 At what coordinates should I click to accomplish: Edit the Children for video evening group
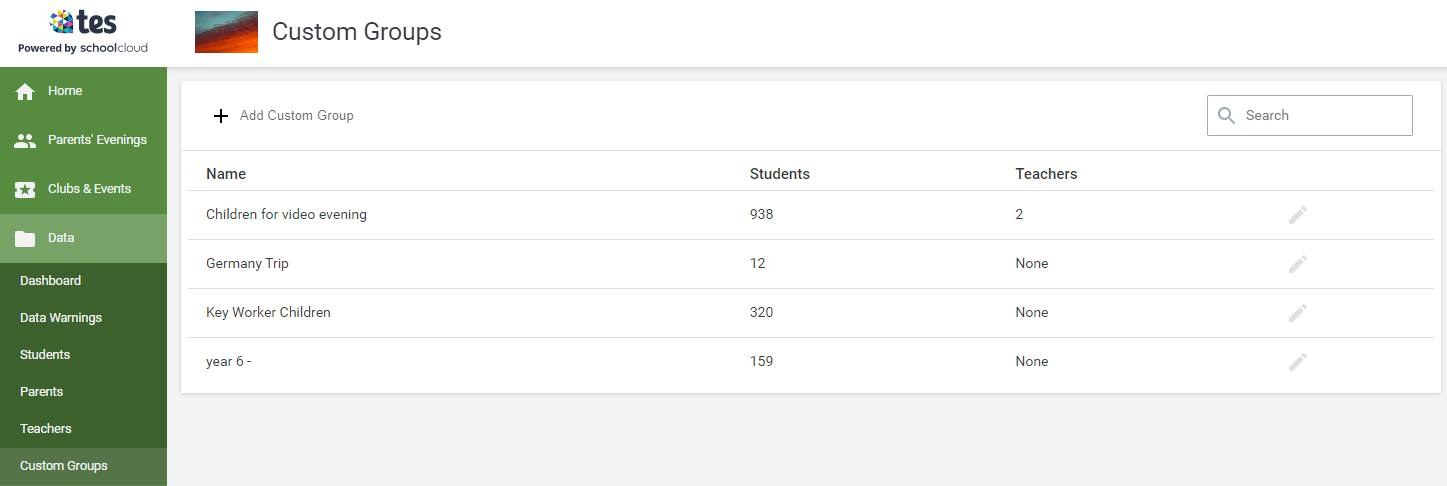[1297, 215]
